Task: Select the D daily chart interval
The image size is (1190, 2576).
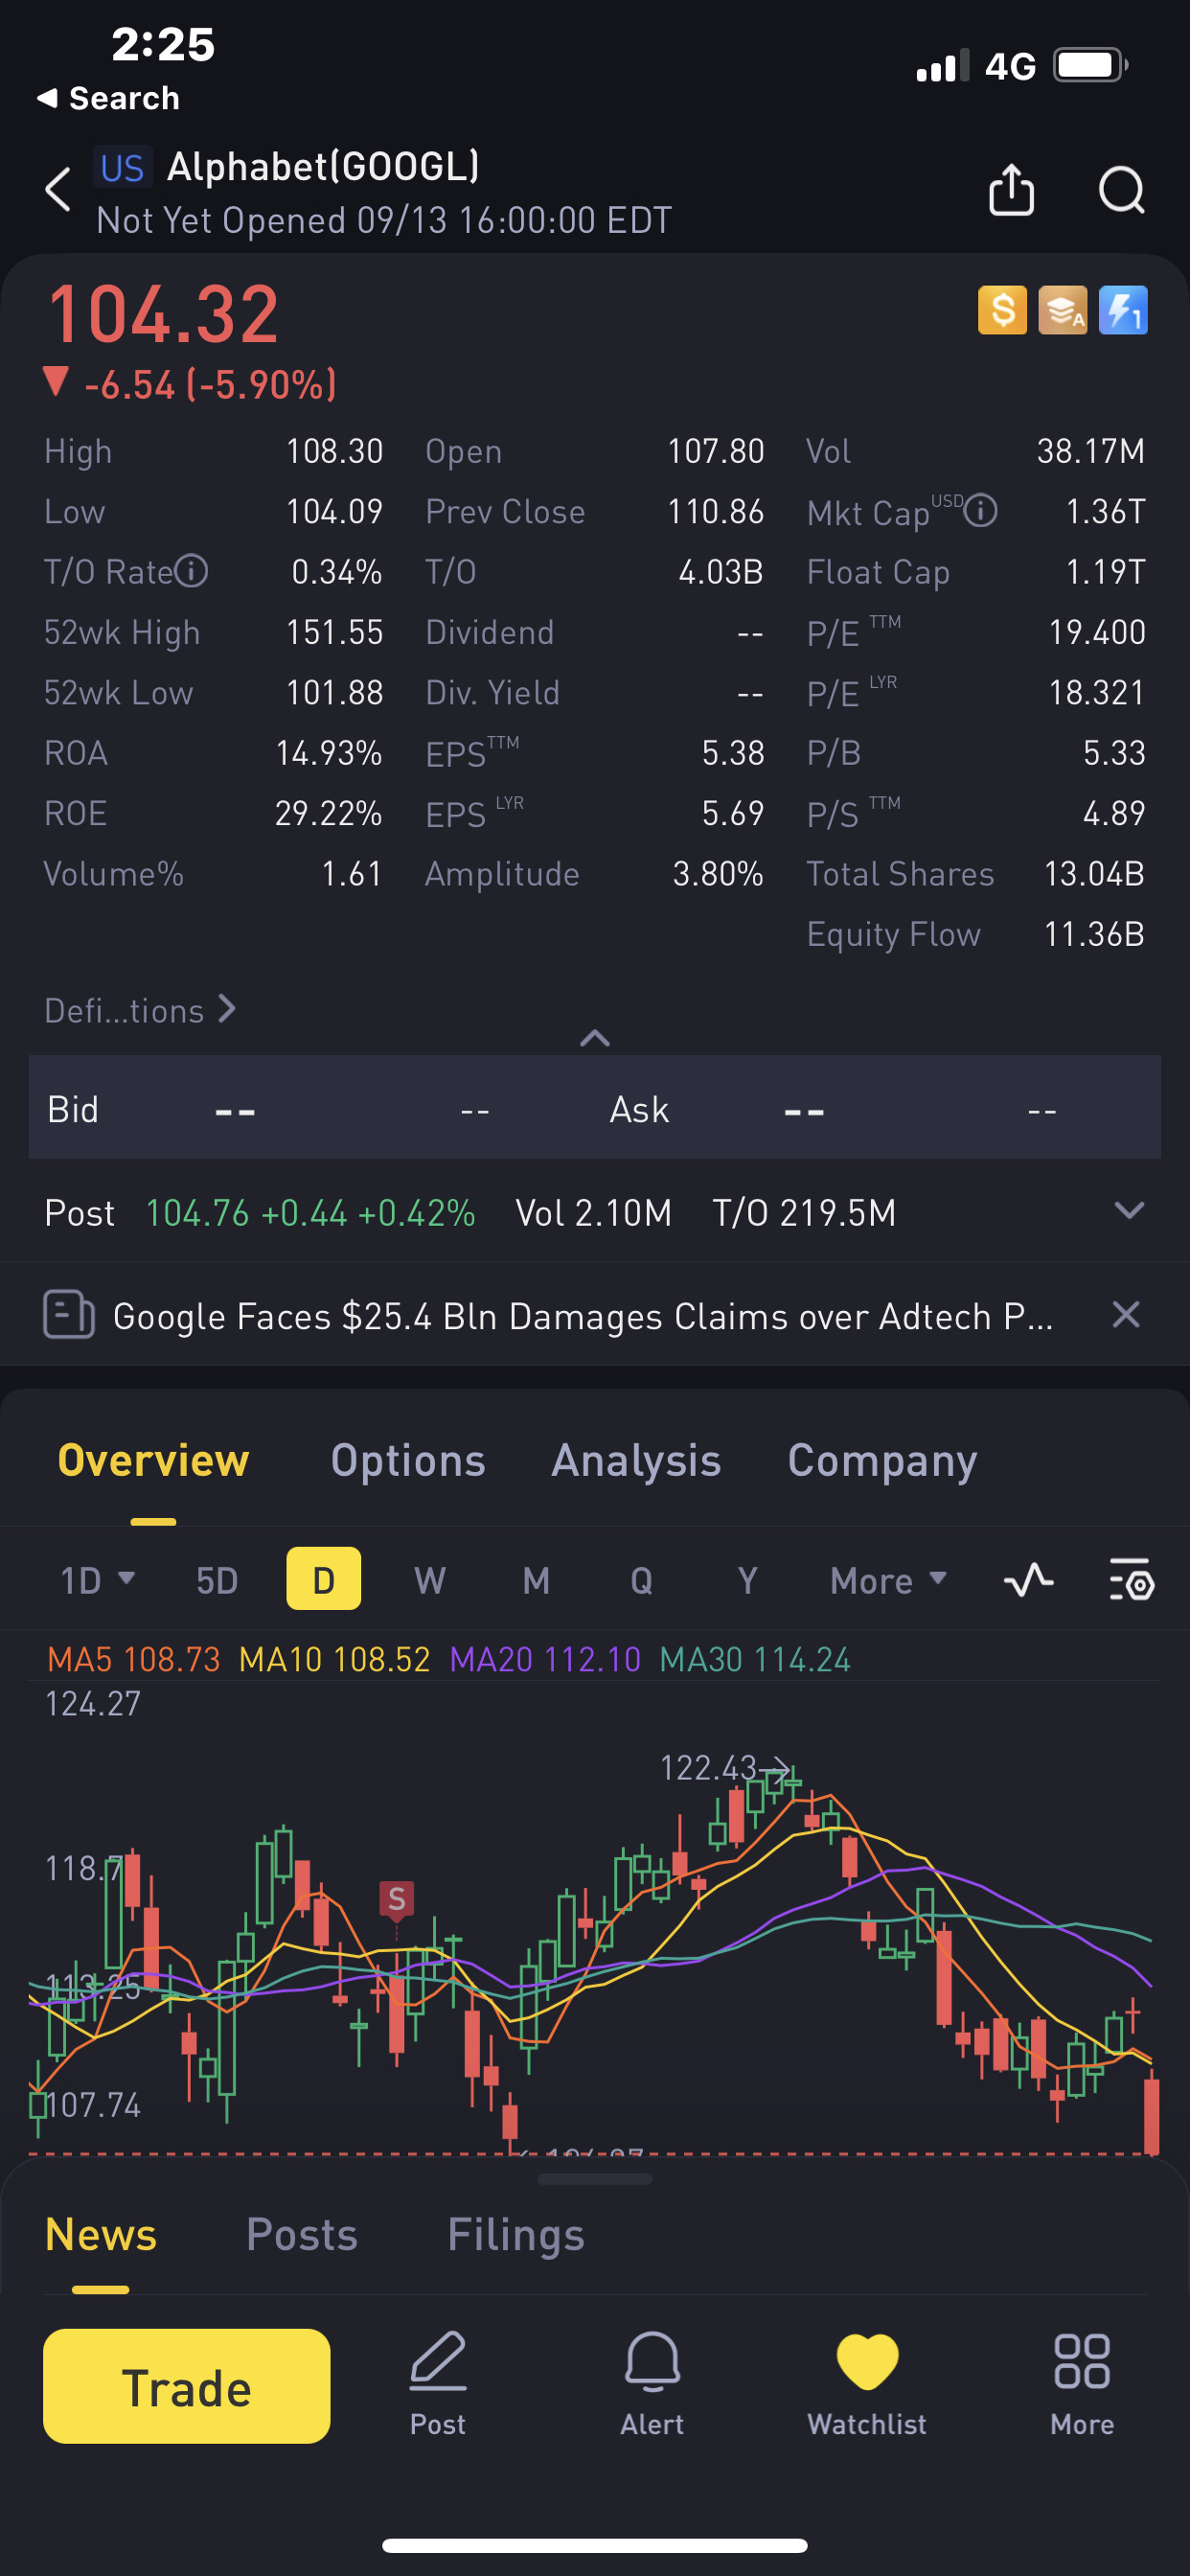Action: [x=323, y=1579]
